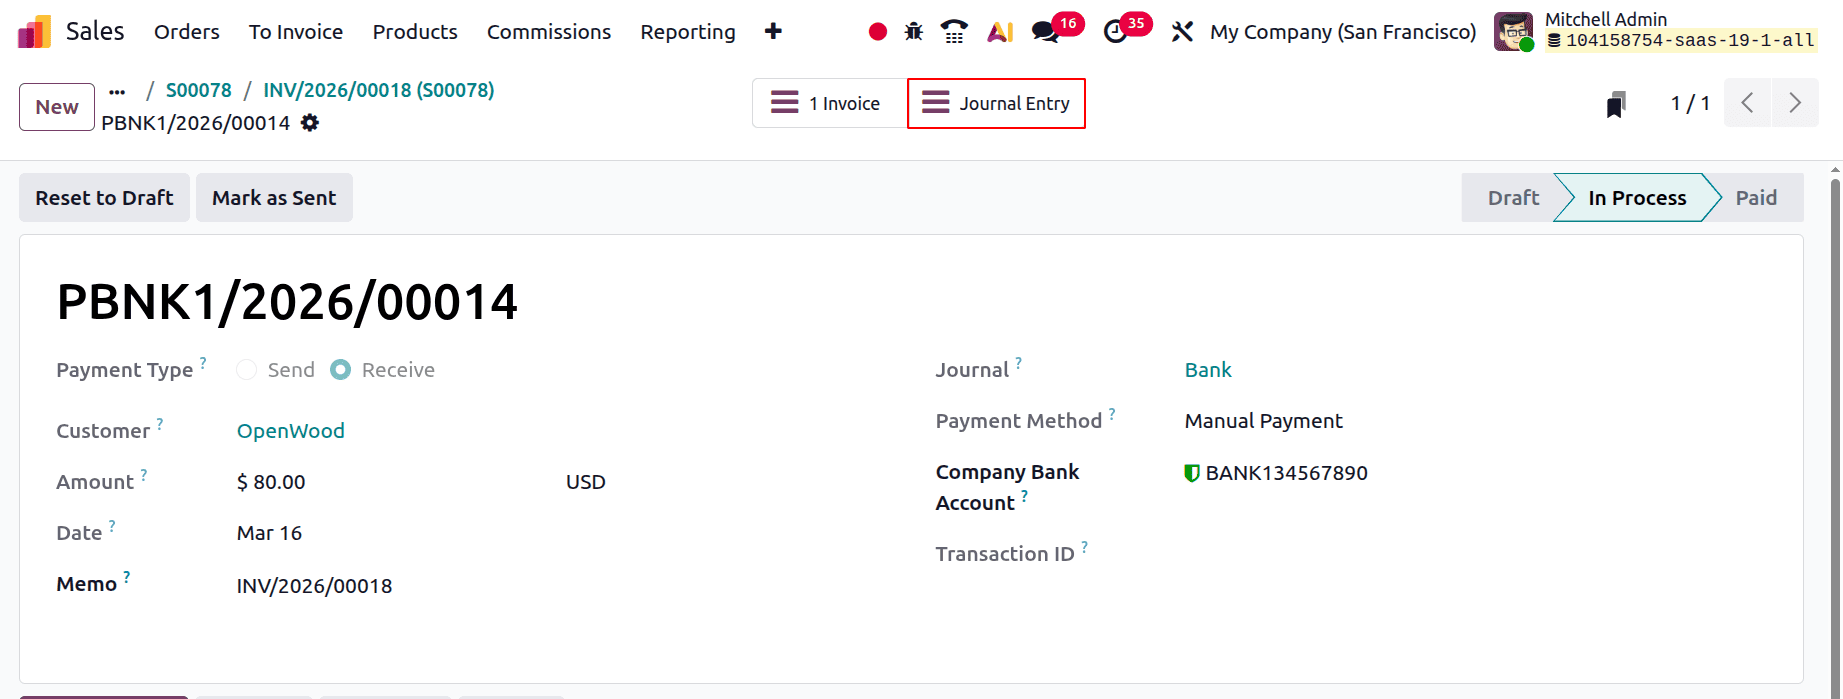Open the 1 Invoice smart button
This screenshot has width=1843, height=699.
tap(830, 103)
